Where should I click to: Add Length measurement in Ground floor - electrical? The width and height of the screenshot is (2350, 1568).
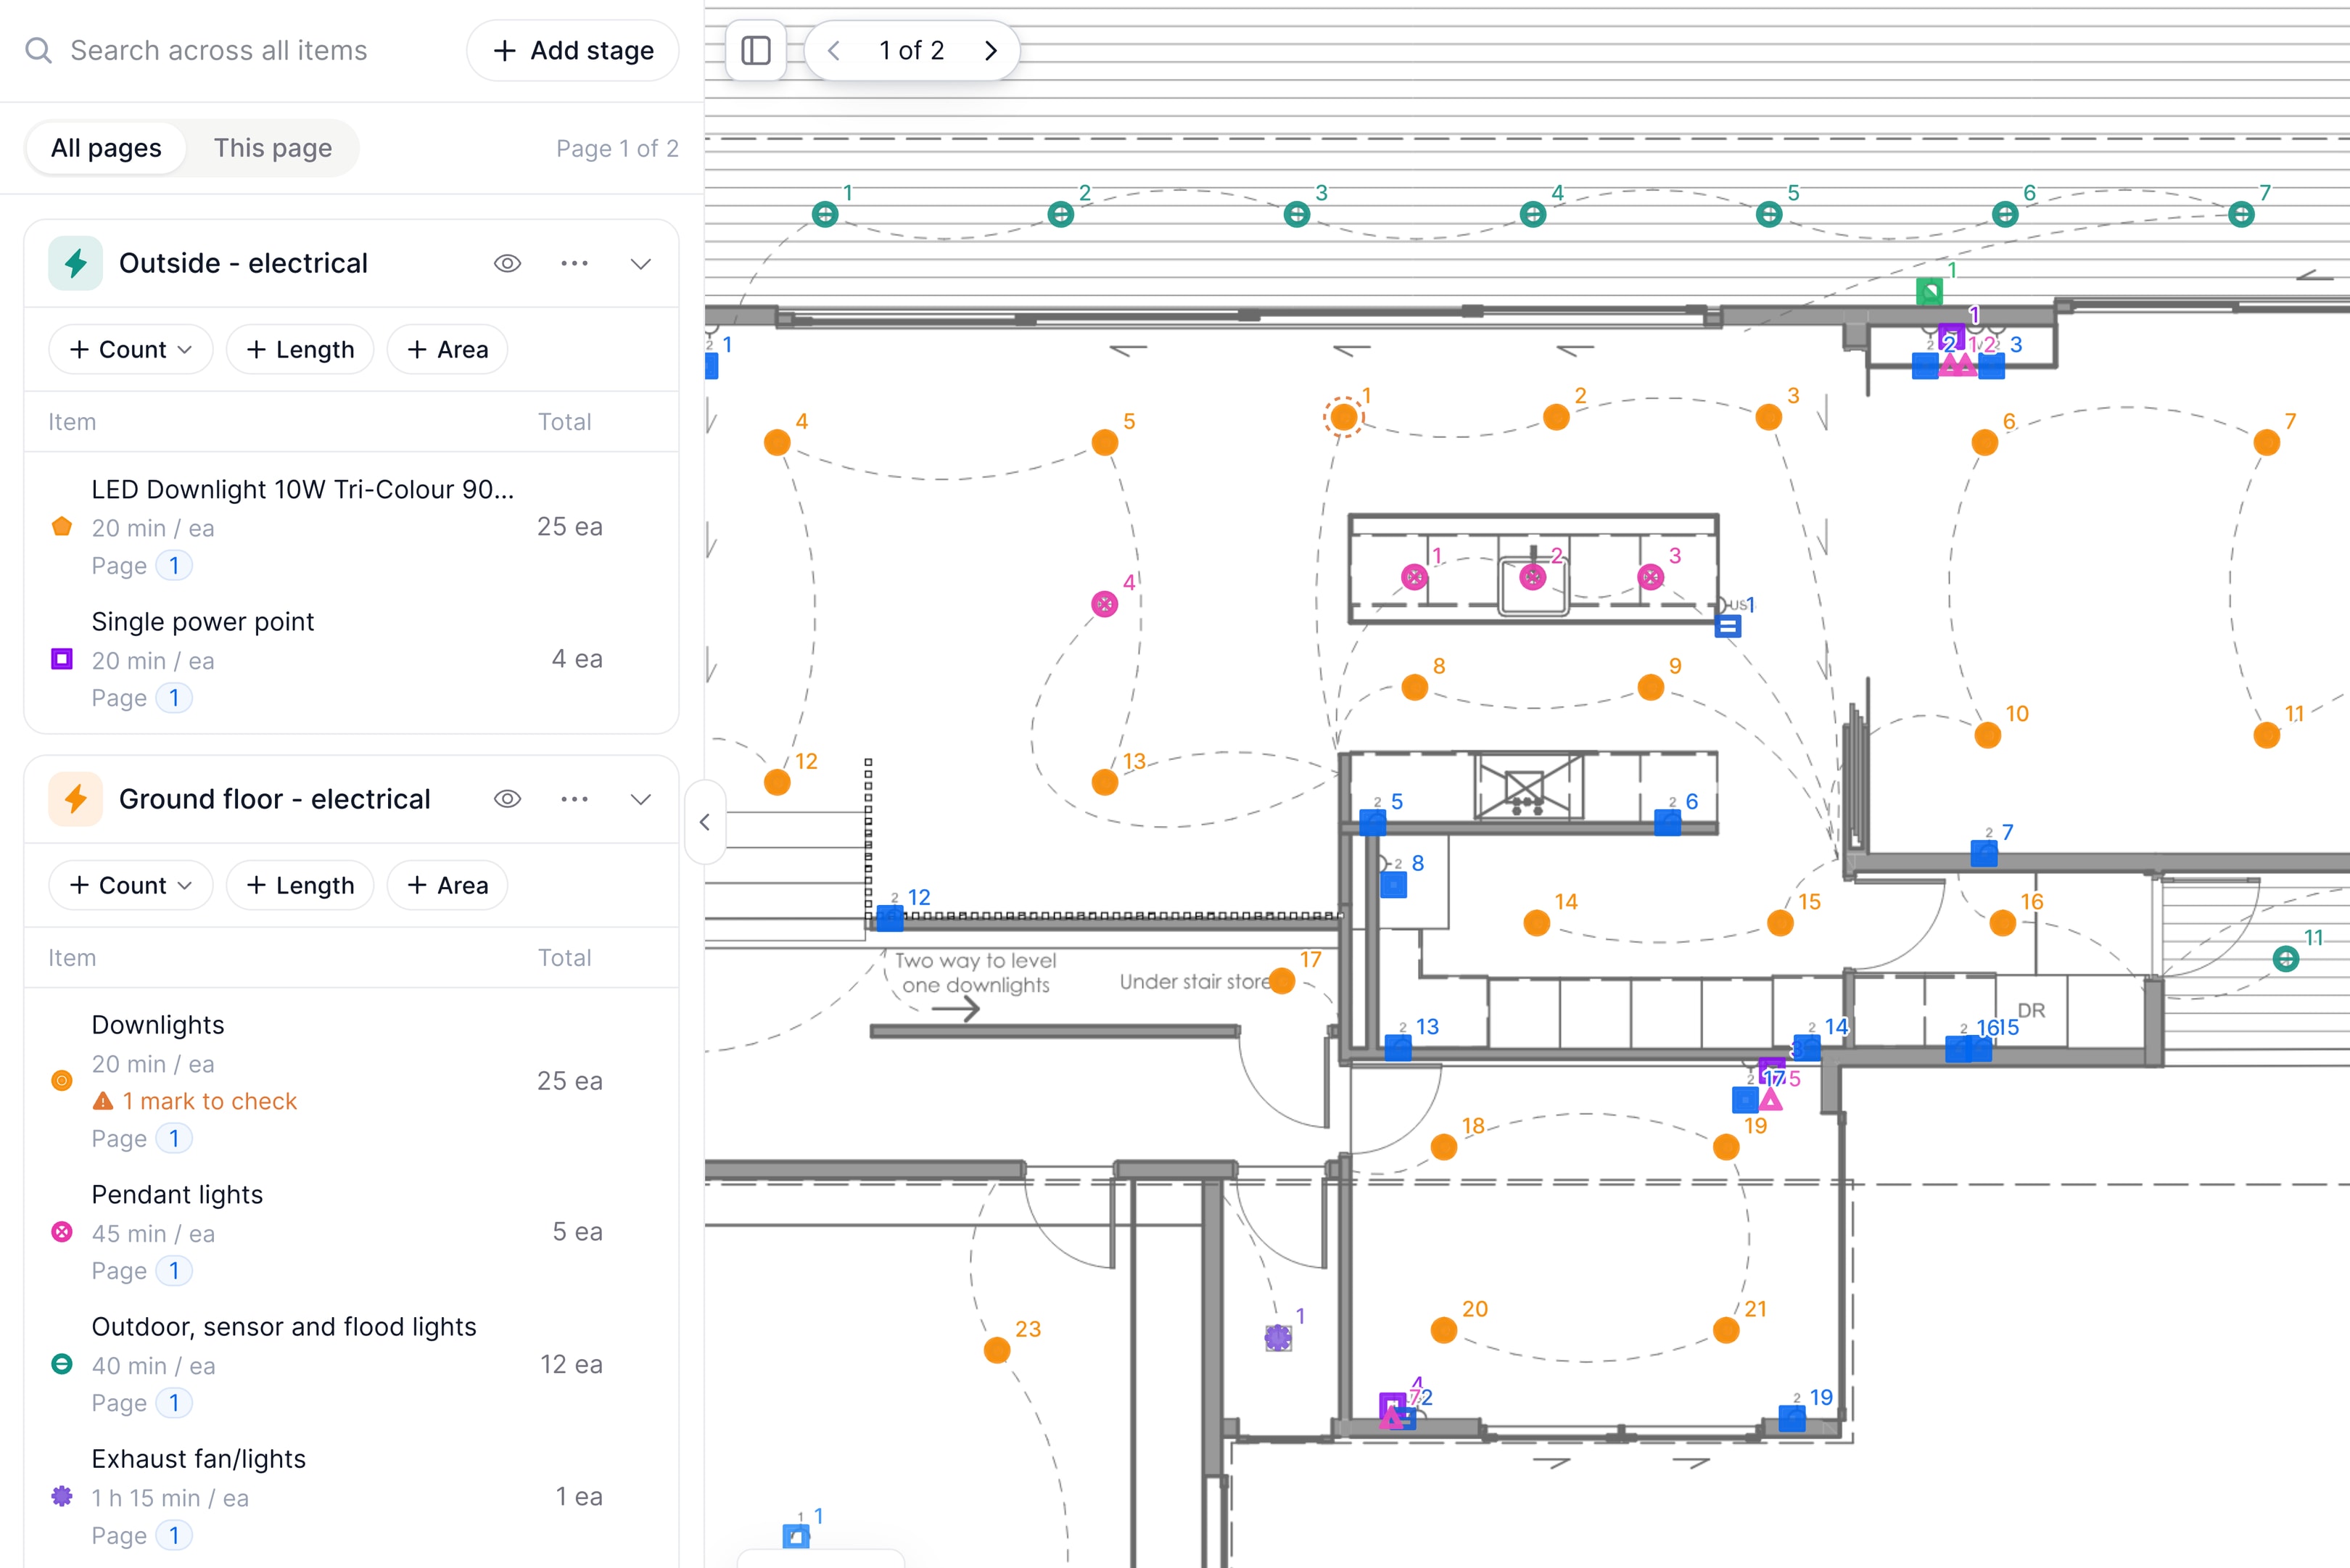[300, 885]
